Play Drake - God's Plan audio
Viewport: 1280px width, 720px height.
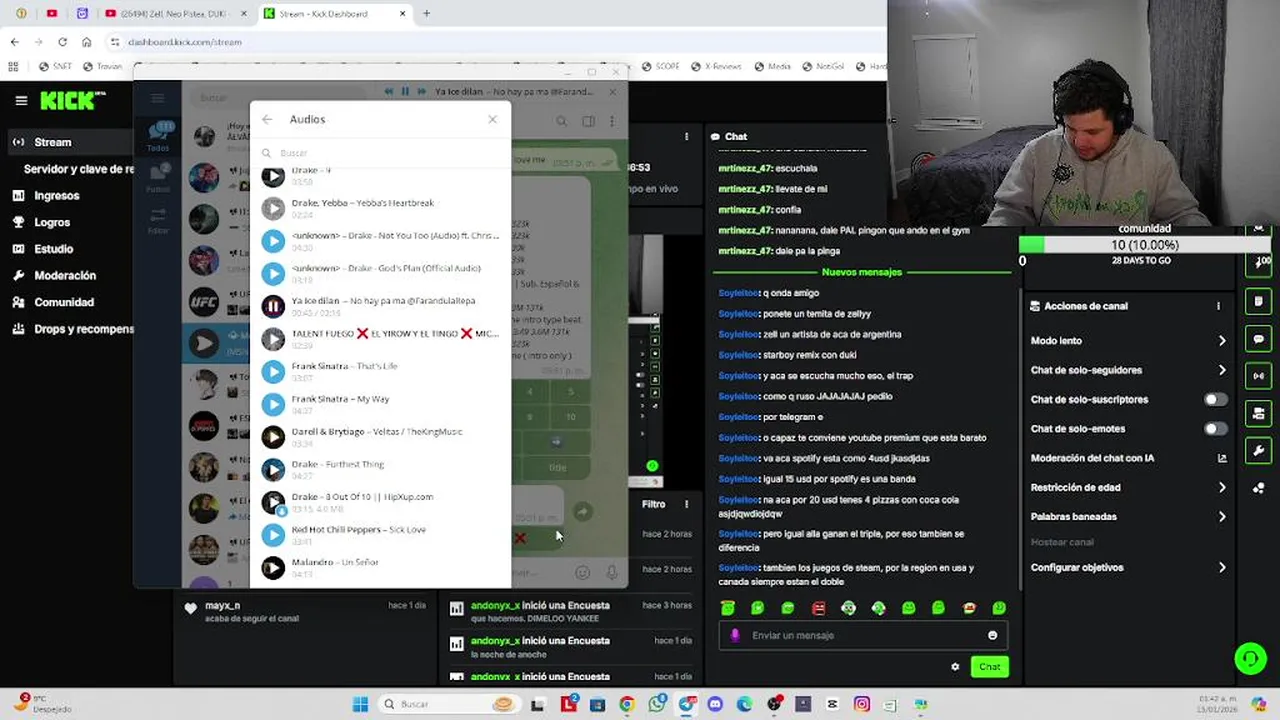[273, 273]
